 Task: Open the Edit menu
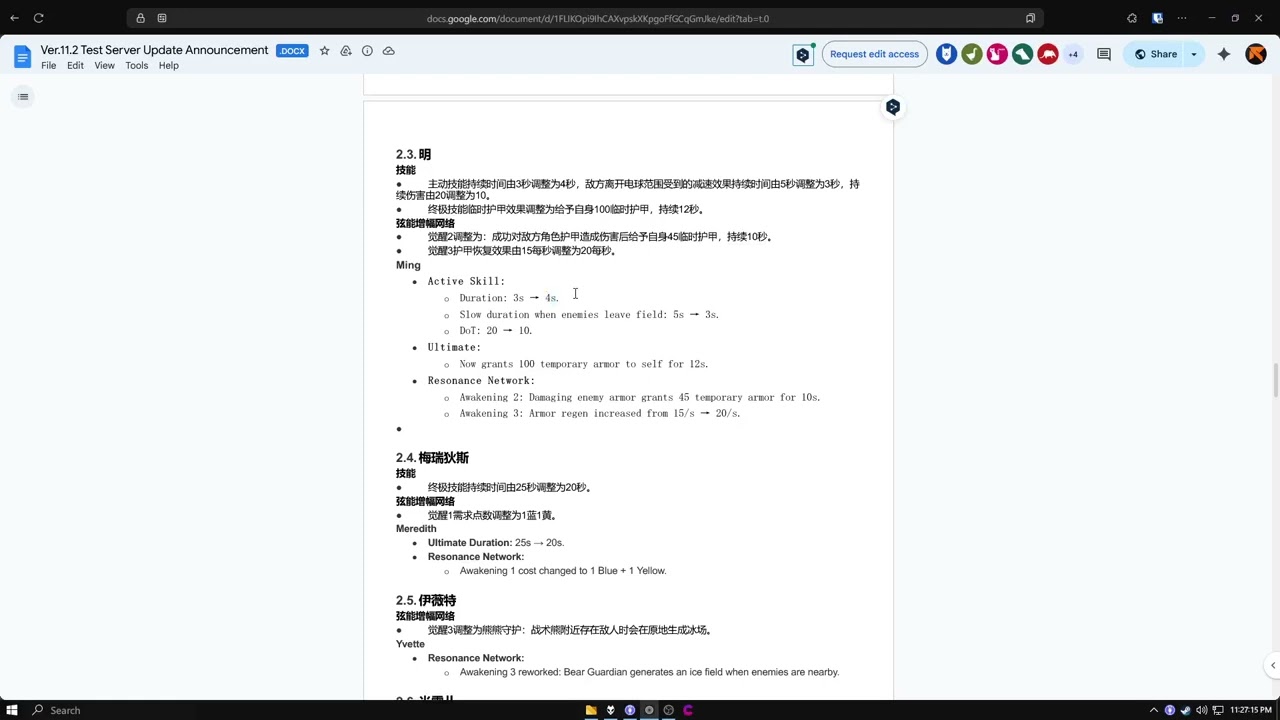(75, 66)
